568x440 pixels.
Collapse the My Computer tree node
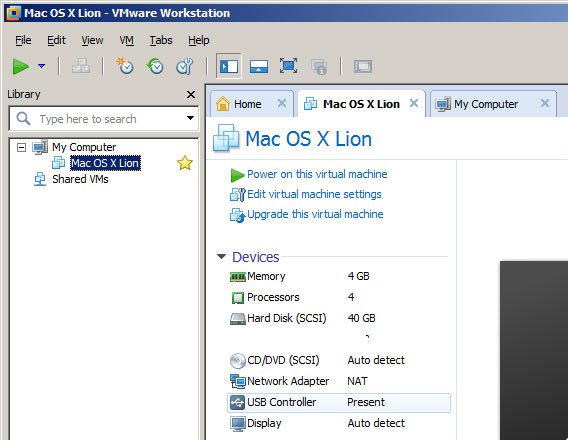[x=21, y=147]
